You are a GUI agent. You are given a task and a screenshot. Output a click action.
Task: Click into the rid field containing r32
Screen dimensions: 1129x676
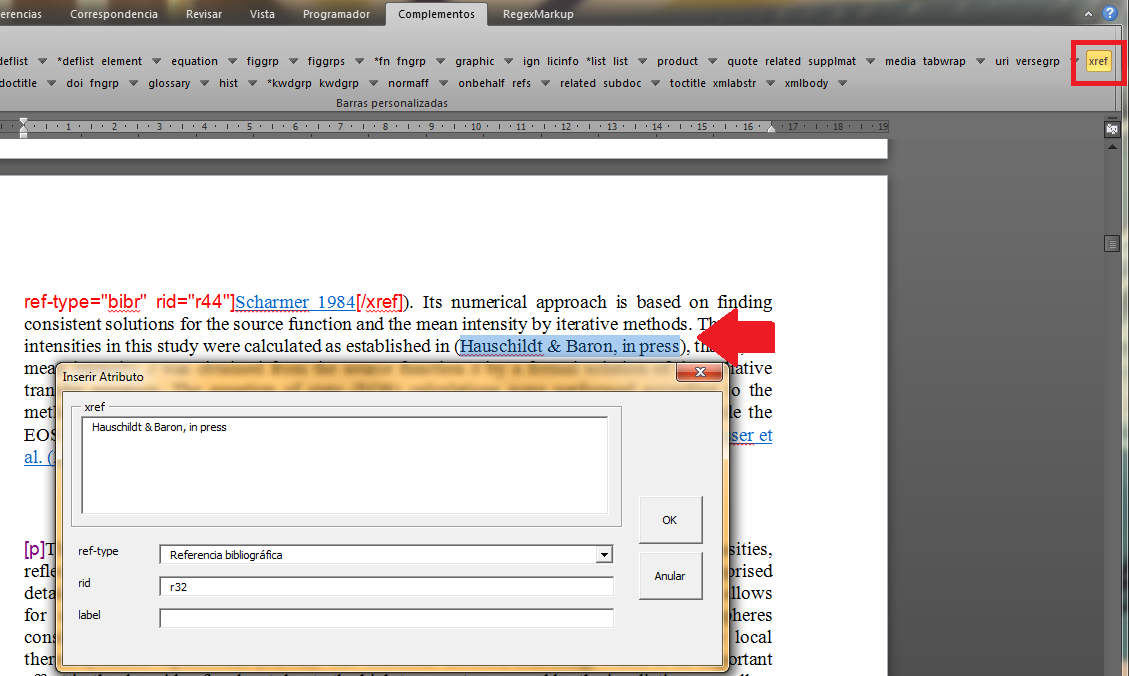pos(386,587)
